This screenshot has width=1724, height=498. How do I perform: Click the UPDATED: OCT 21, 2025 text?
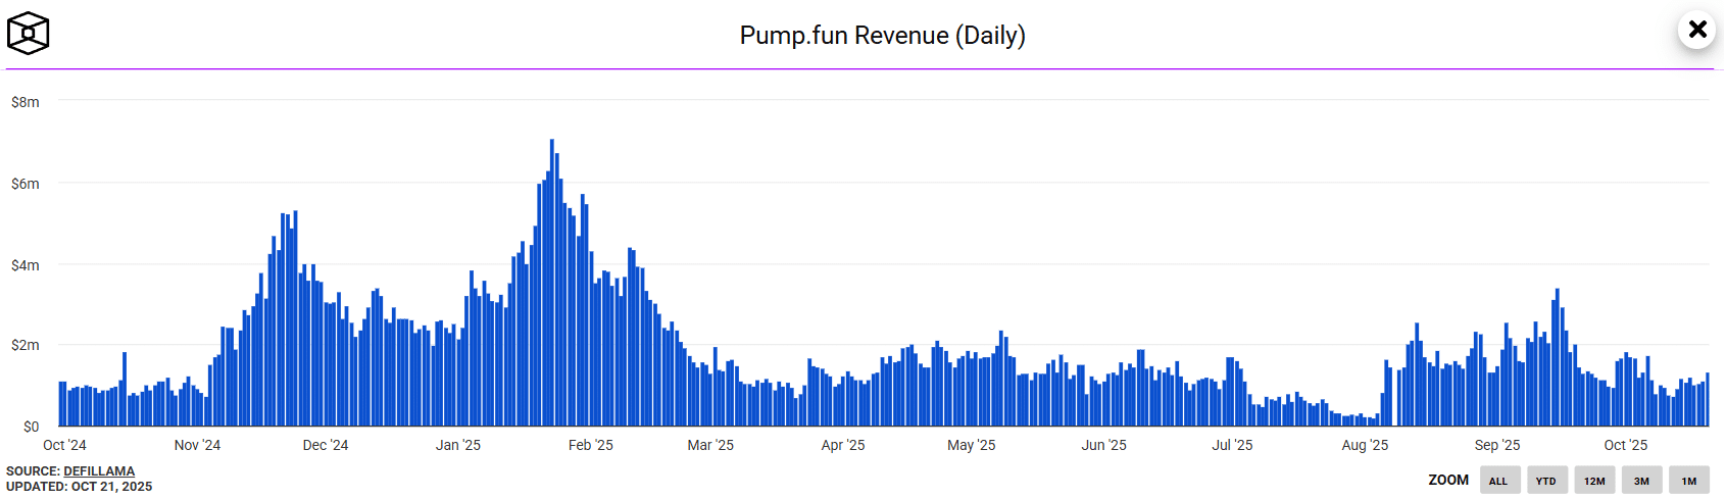point(79,487)
